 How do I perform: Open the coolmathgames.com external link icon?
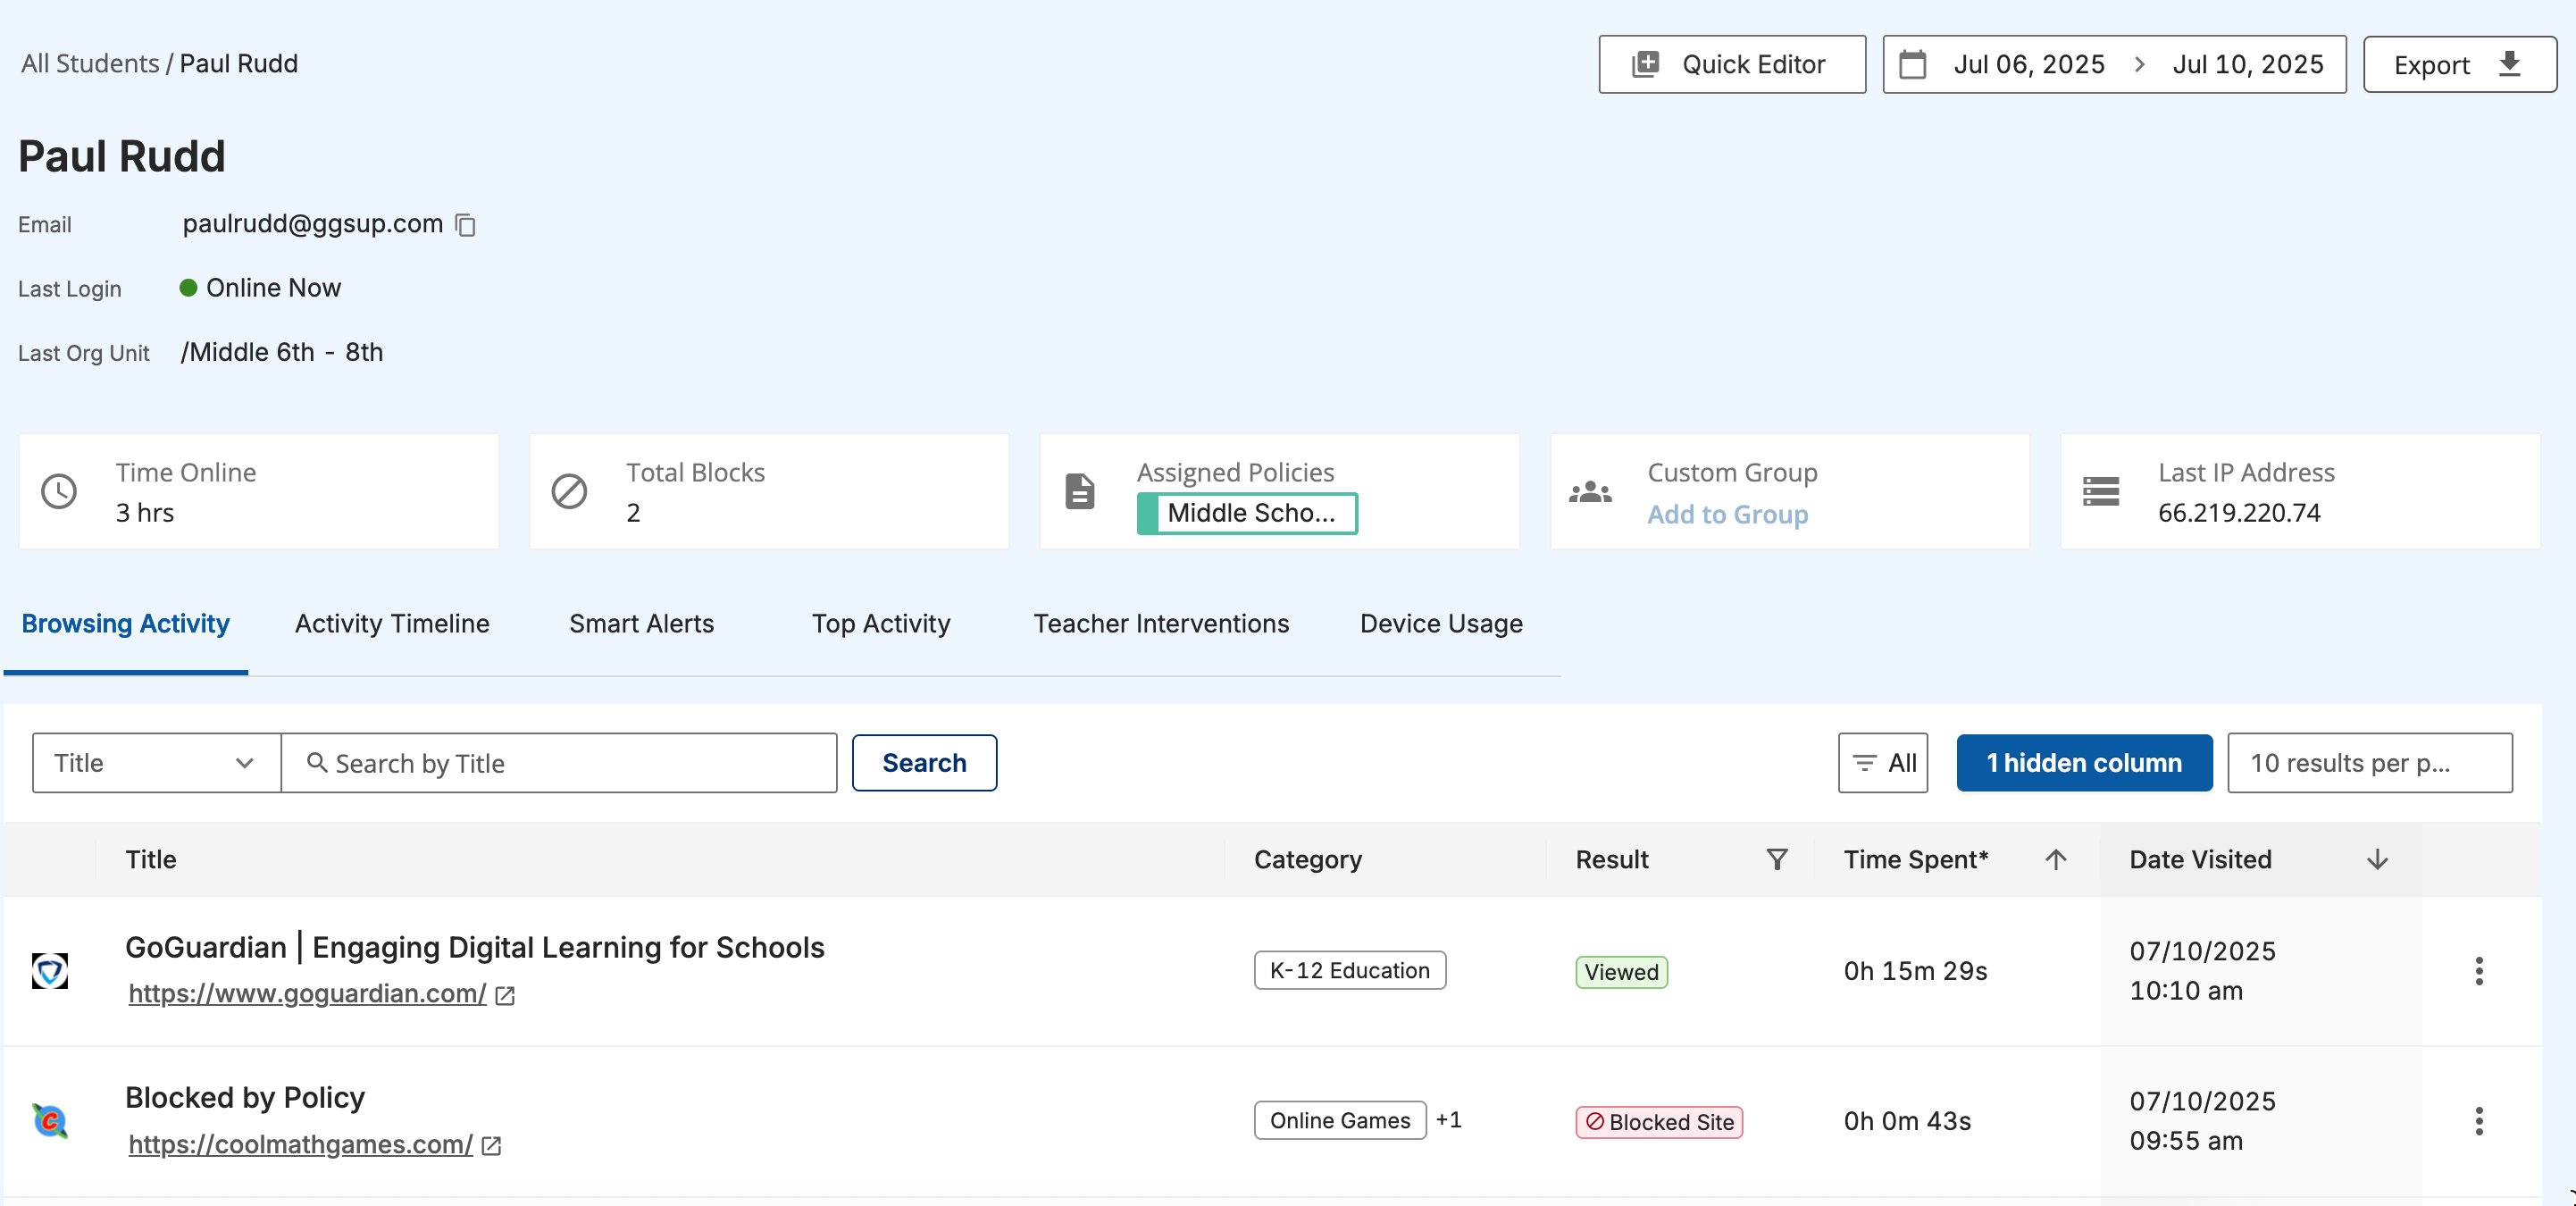click(491, 1145)
